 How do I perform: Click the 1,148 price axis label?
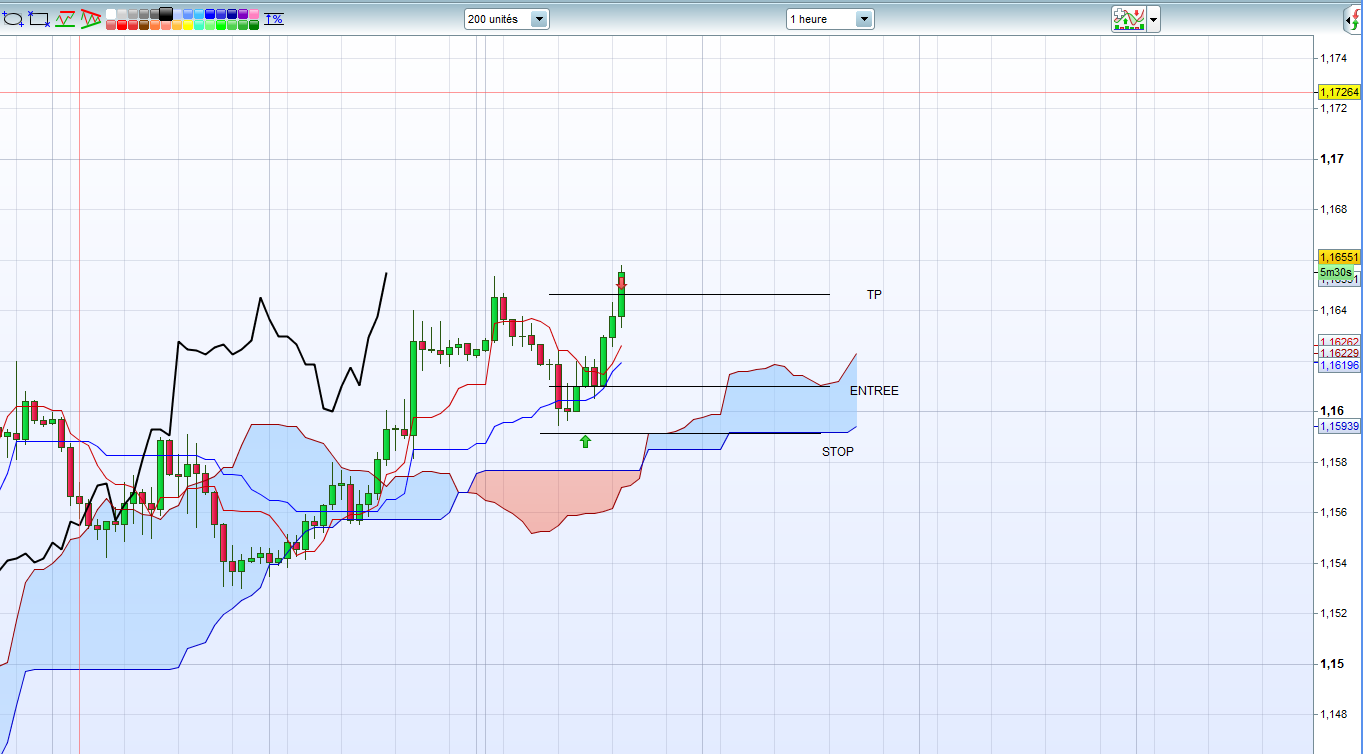point(1334,715)
